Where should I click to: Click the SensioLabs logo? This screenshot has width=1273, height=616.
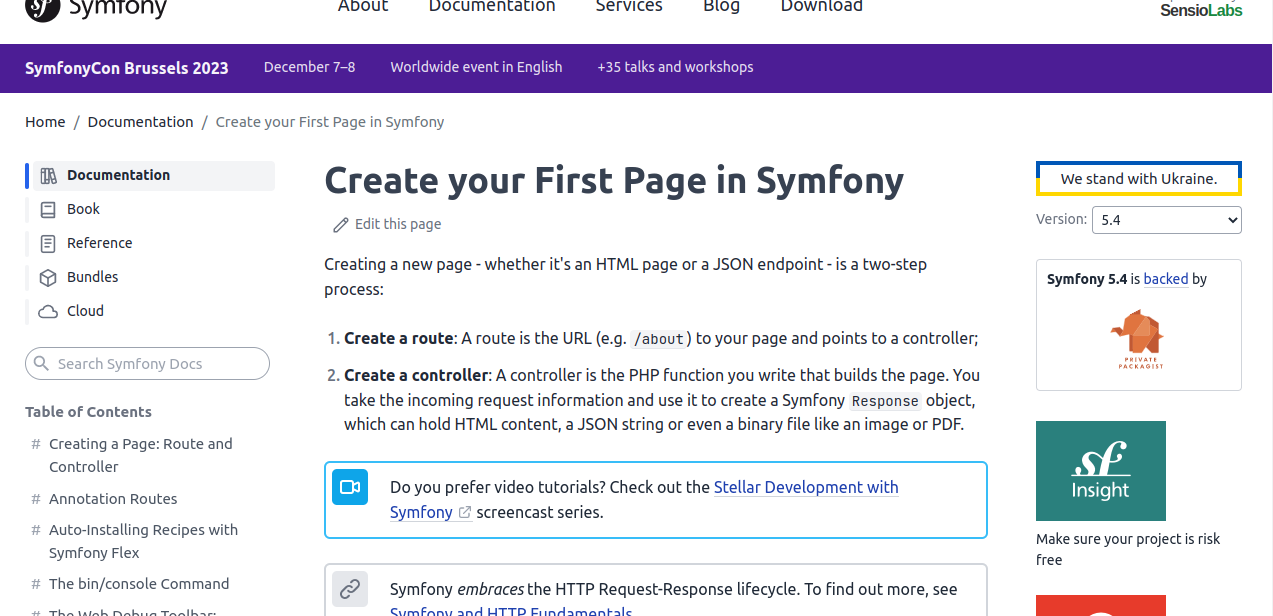tap(1201, 9)
